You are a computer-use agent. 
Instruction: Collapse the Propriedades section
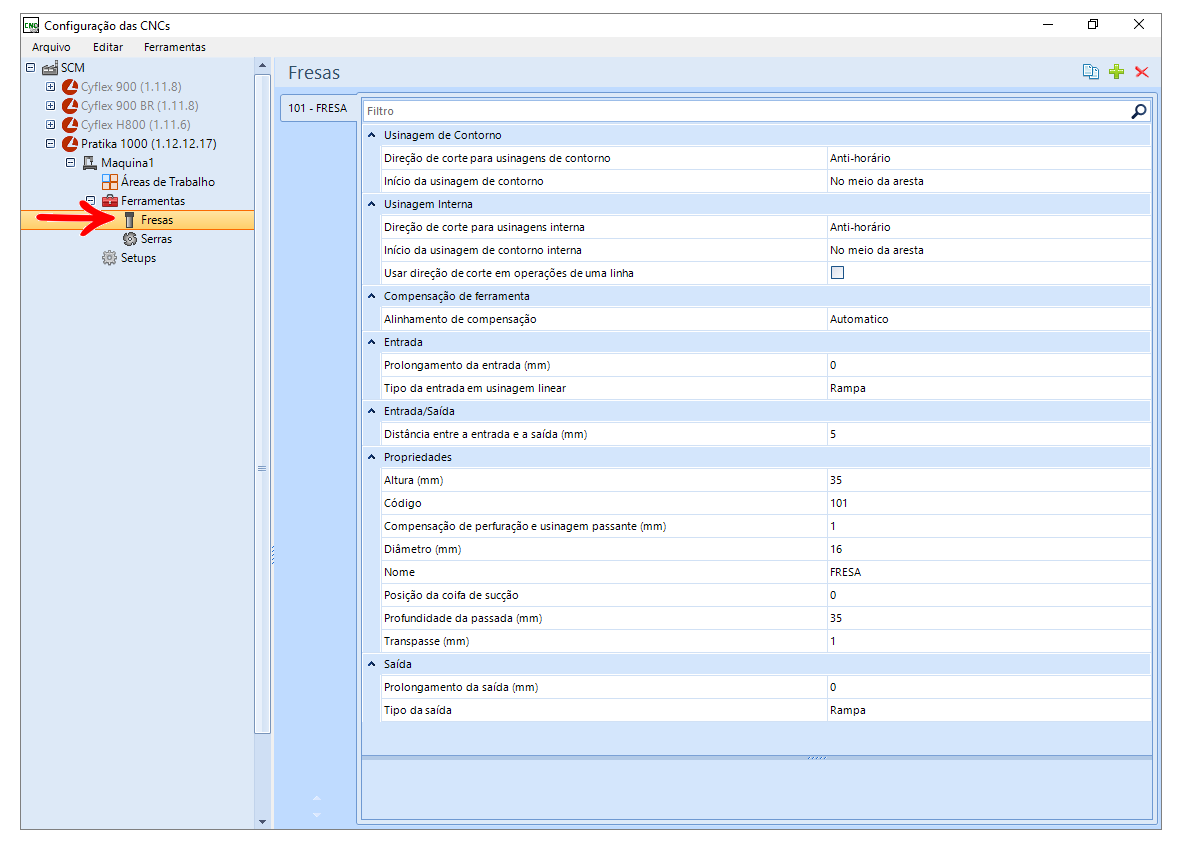pyautogui.click(x=372, y=457)
